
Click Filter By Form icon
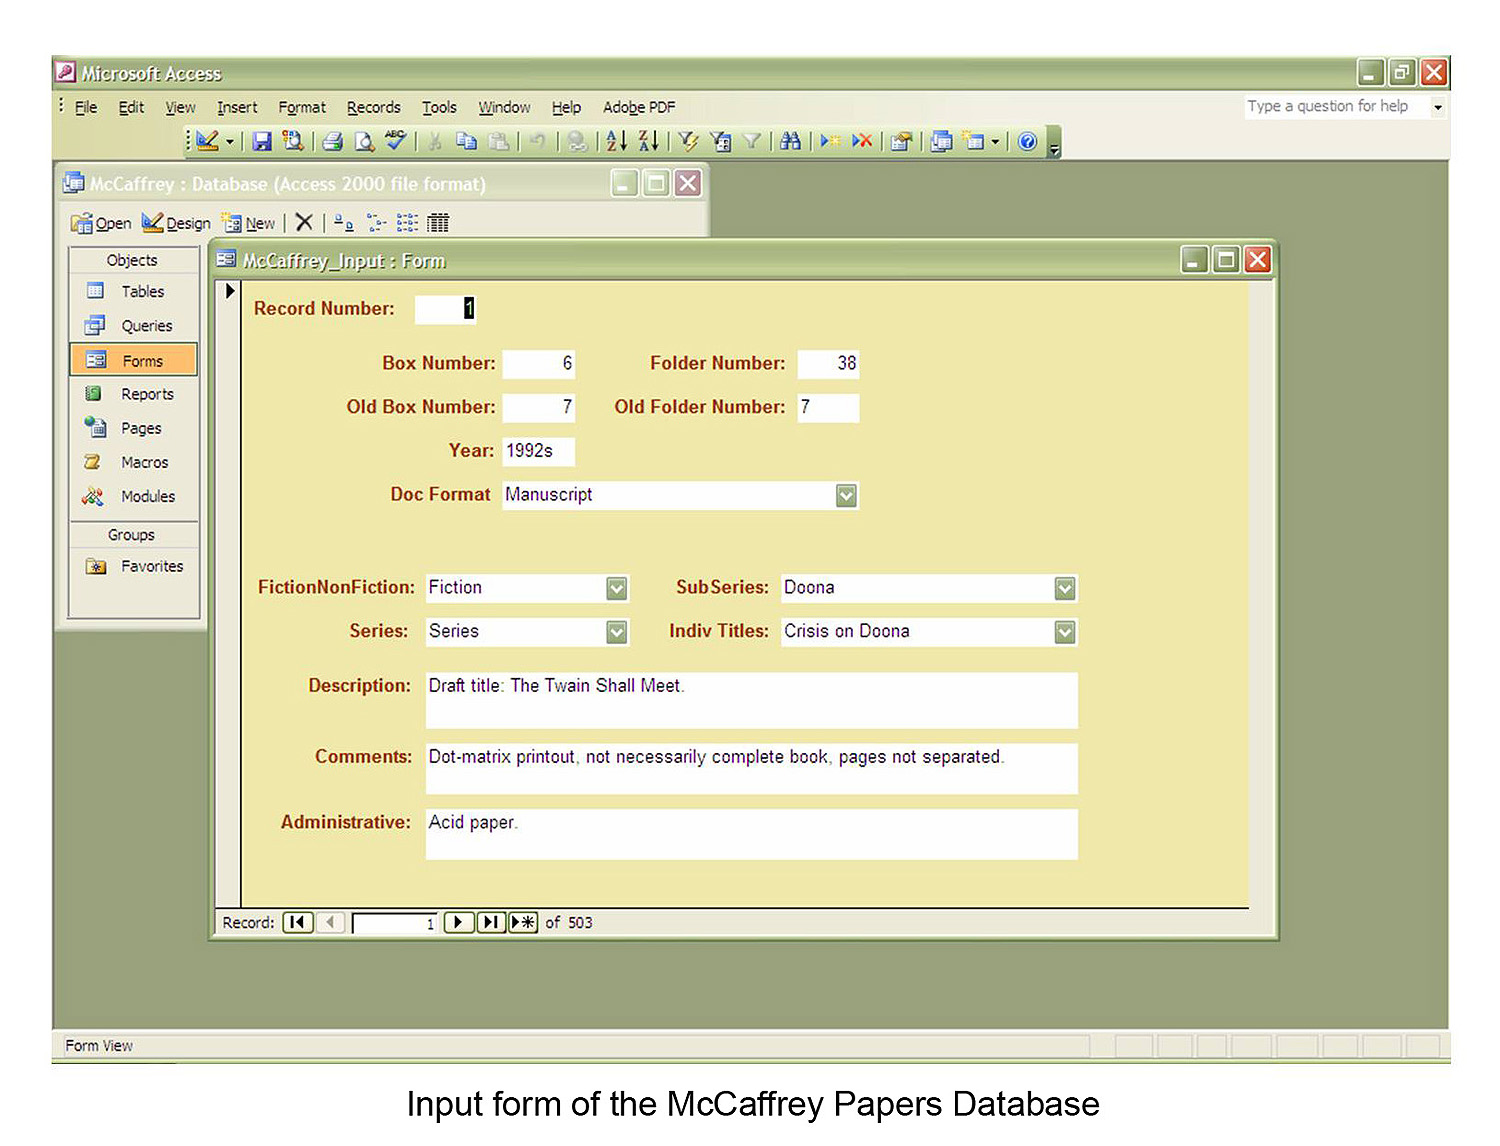[720, 142]
